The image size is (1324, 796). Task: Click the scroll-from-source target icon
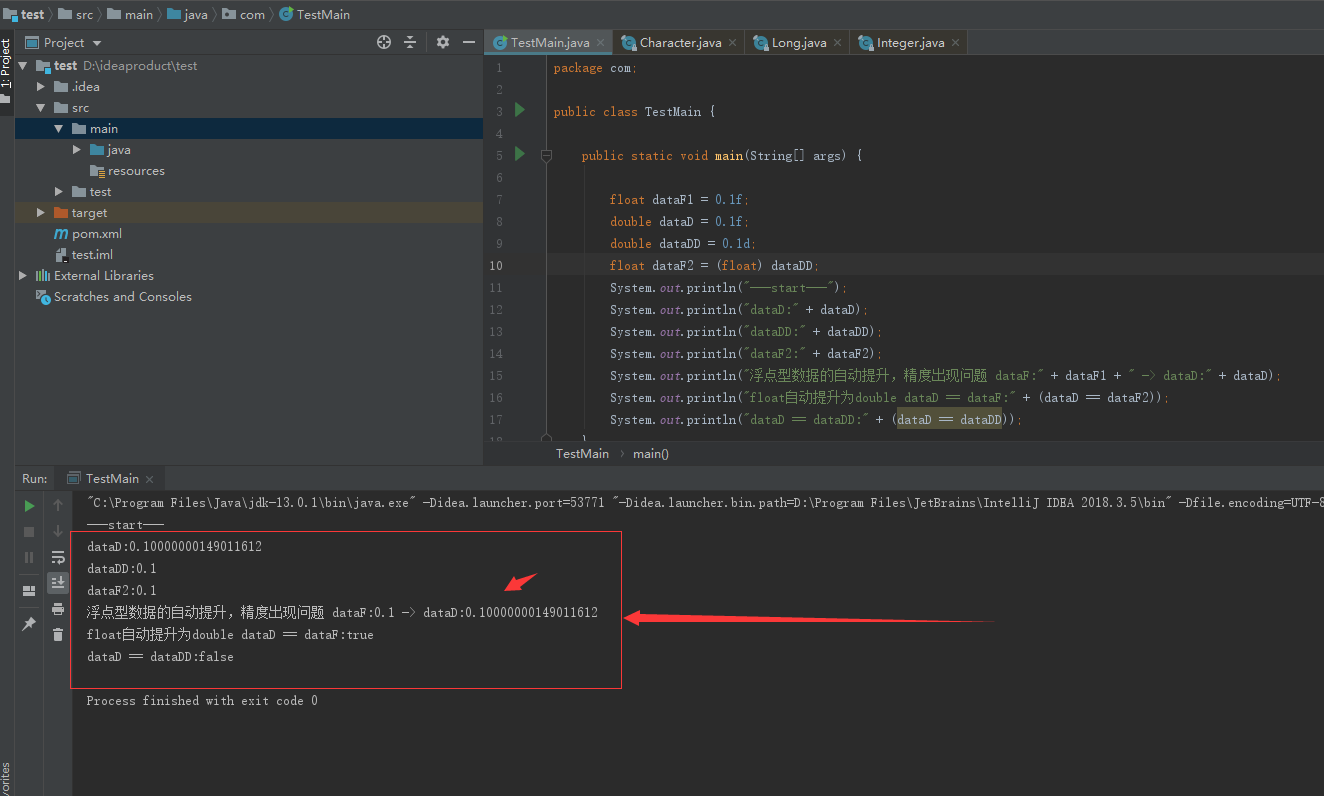click(x=384, y=42)
